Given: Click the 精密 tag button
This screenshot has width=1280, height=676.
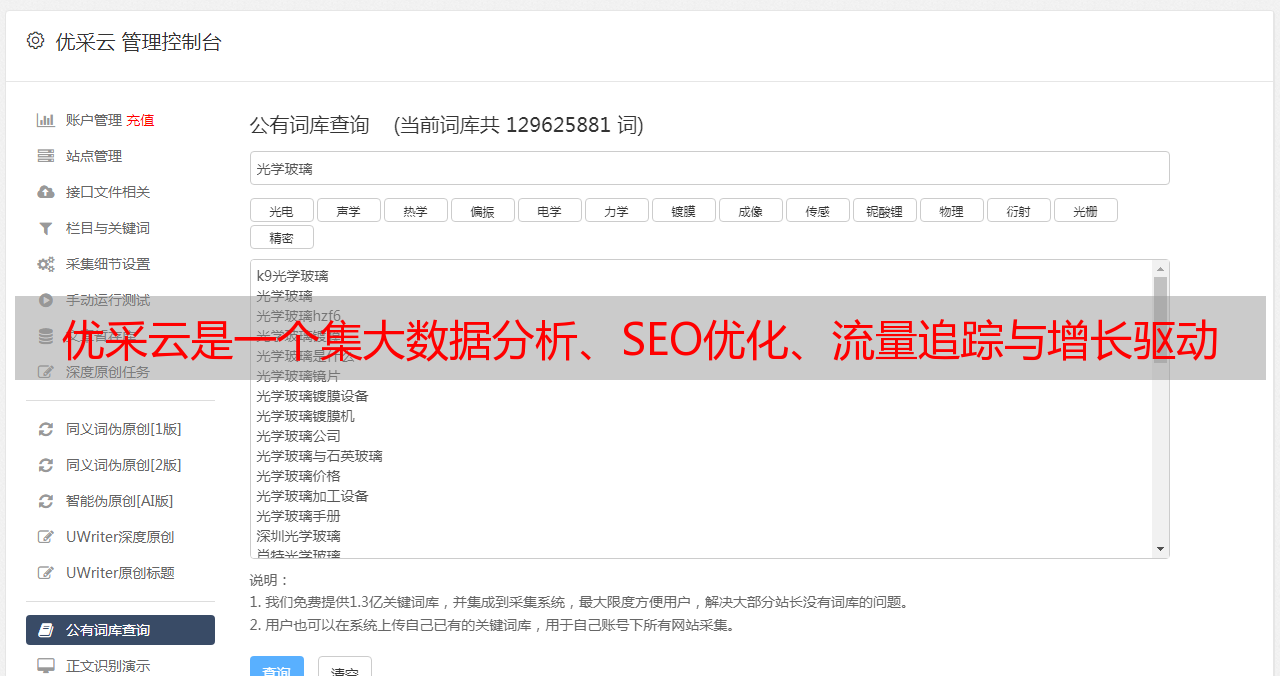Looking at the screenshot, I should 282,237.
